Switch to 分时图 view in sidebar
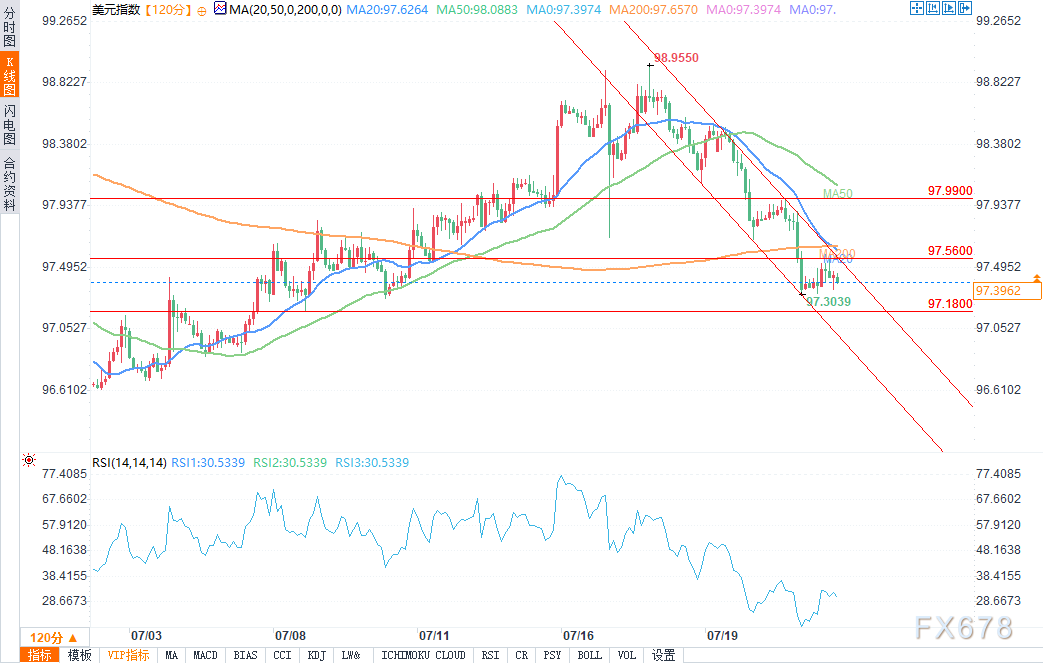 tap(9, 31)
